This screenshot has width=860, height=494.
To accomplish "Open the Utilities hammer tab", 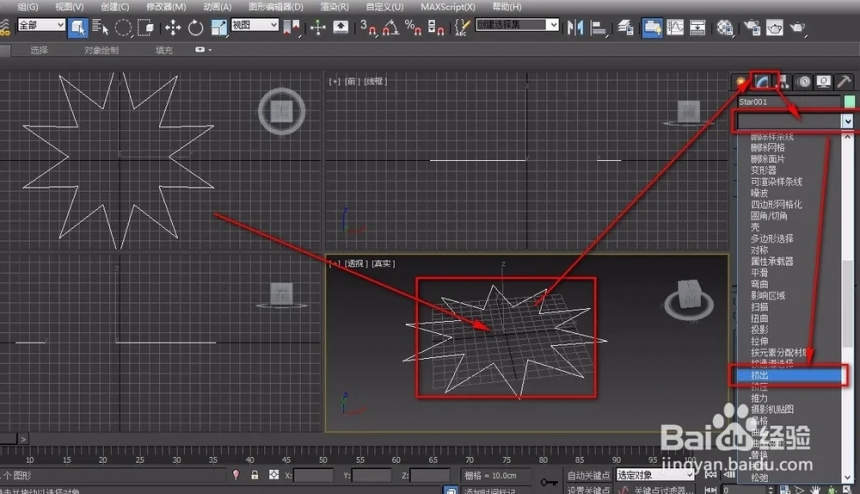I will (844, 82).
